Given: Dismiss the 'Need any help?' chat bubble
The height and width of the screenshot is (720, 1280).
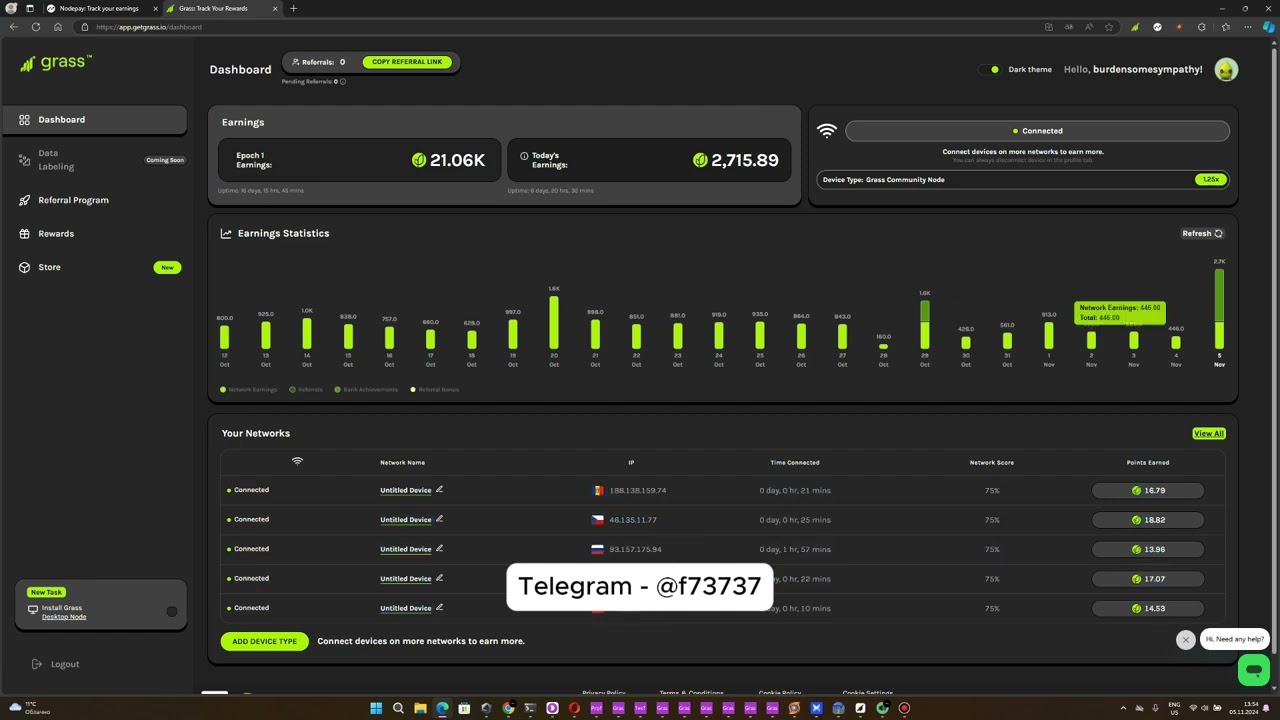Looking at the screenshot, I should 1186,640.
